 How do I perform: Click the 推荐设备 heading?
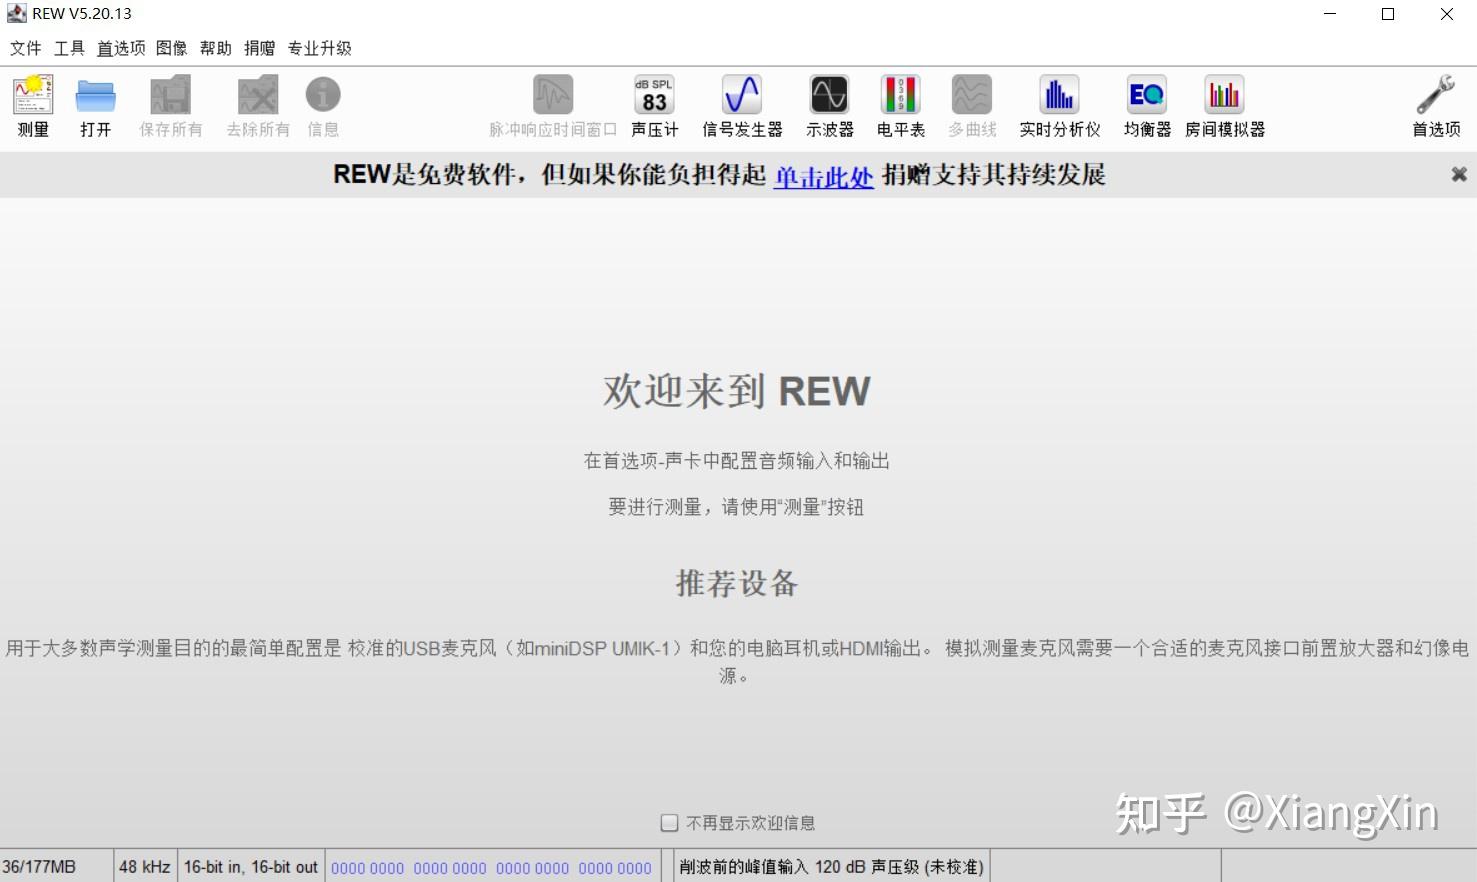737,583
